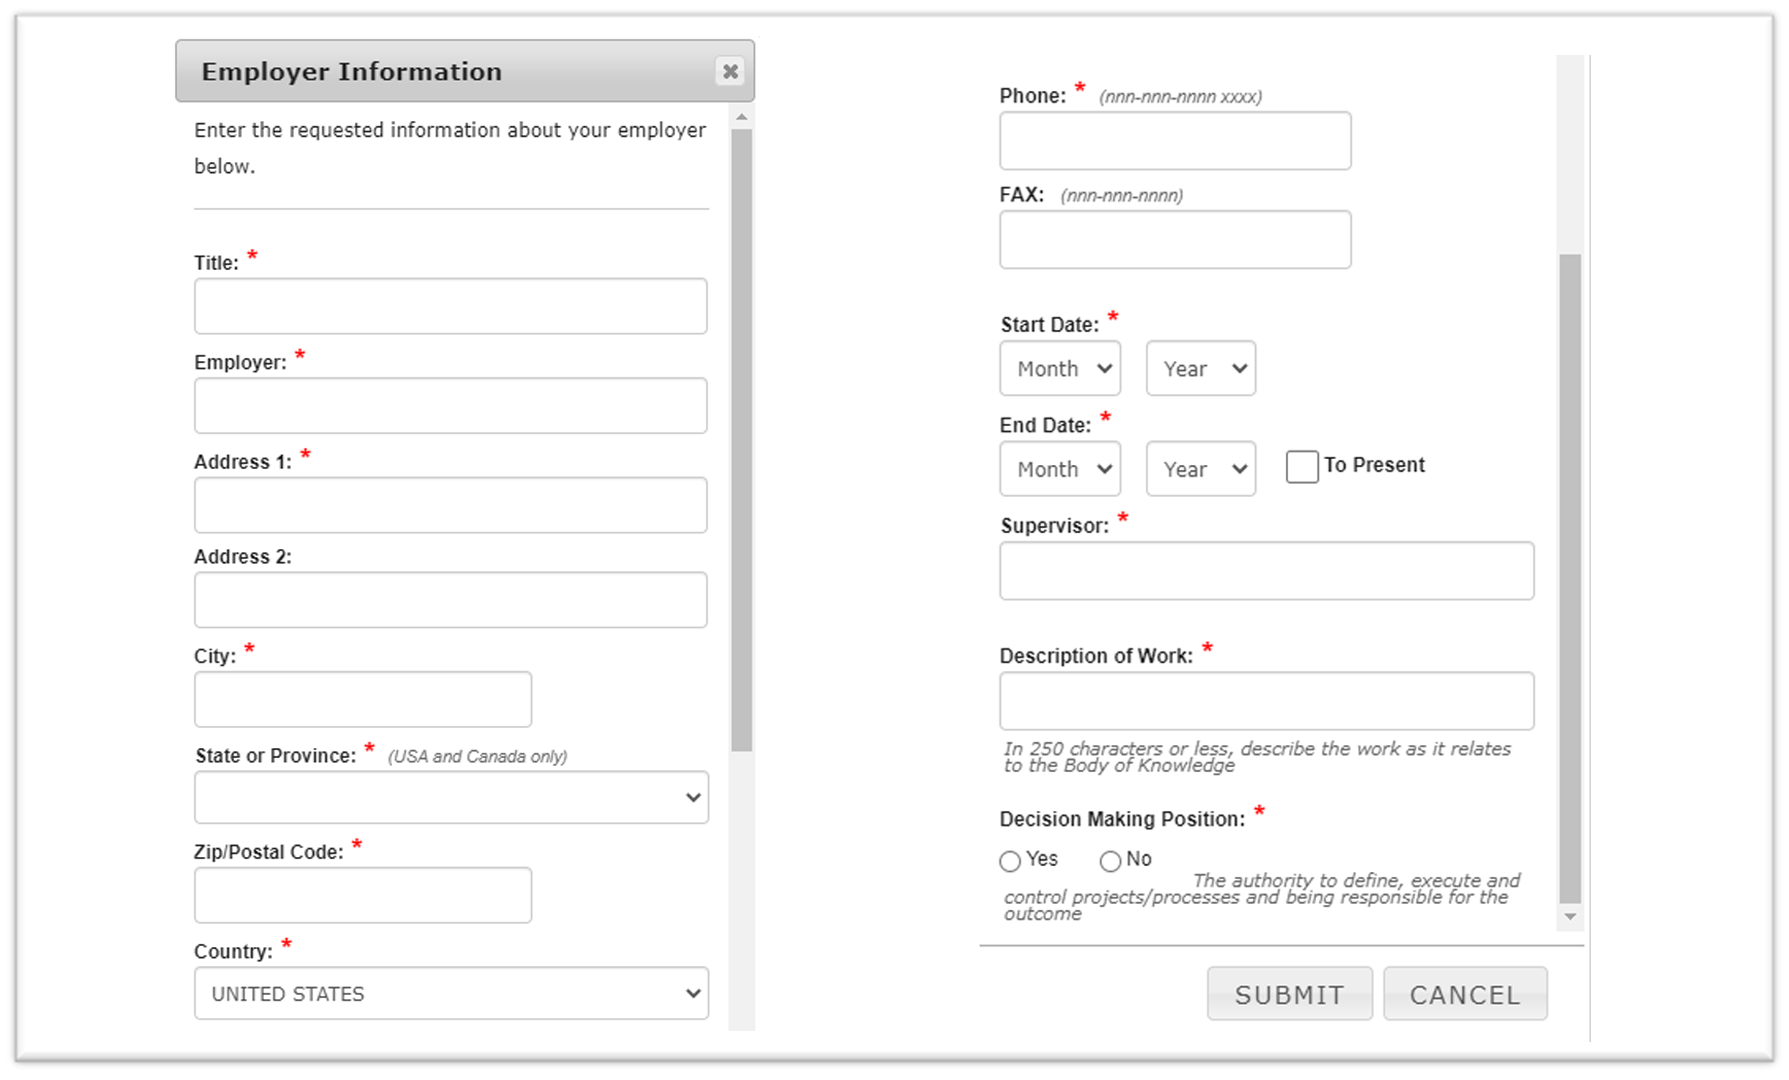Click the 'End Date:' label
1789x1080 pixels.
click(x=1045, y=425)
